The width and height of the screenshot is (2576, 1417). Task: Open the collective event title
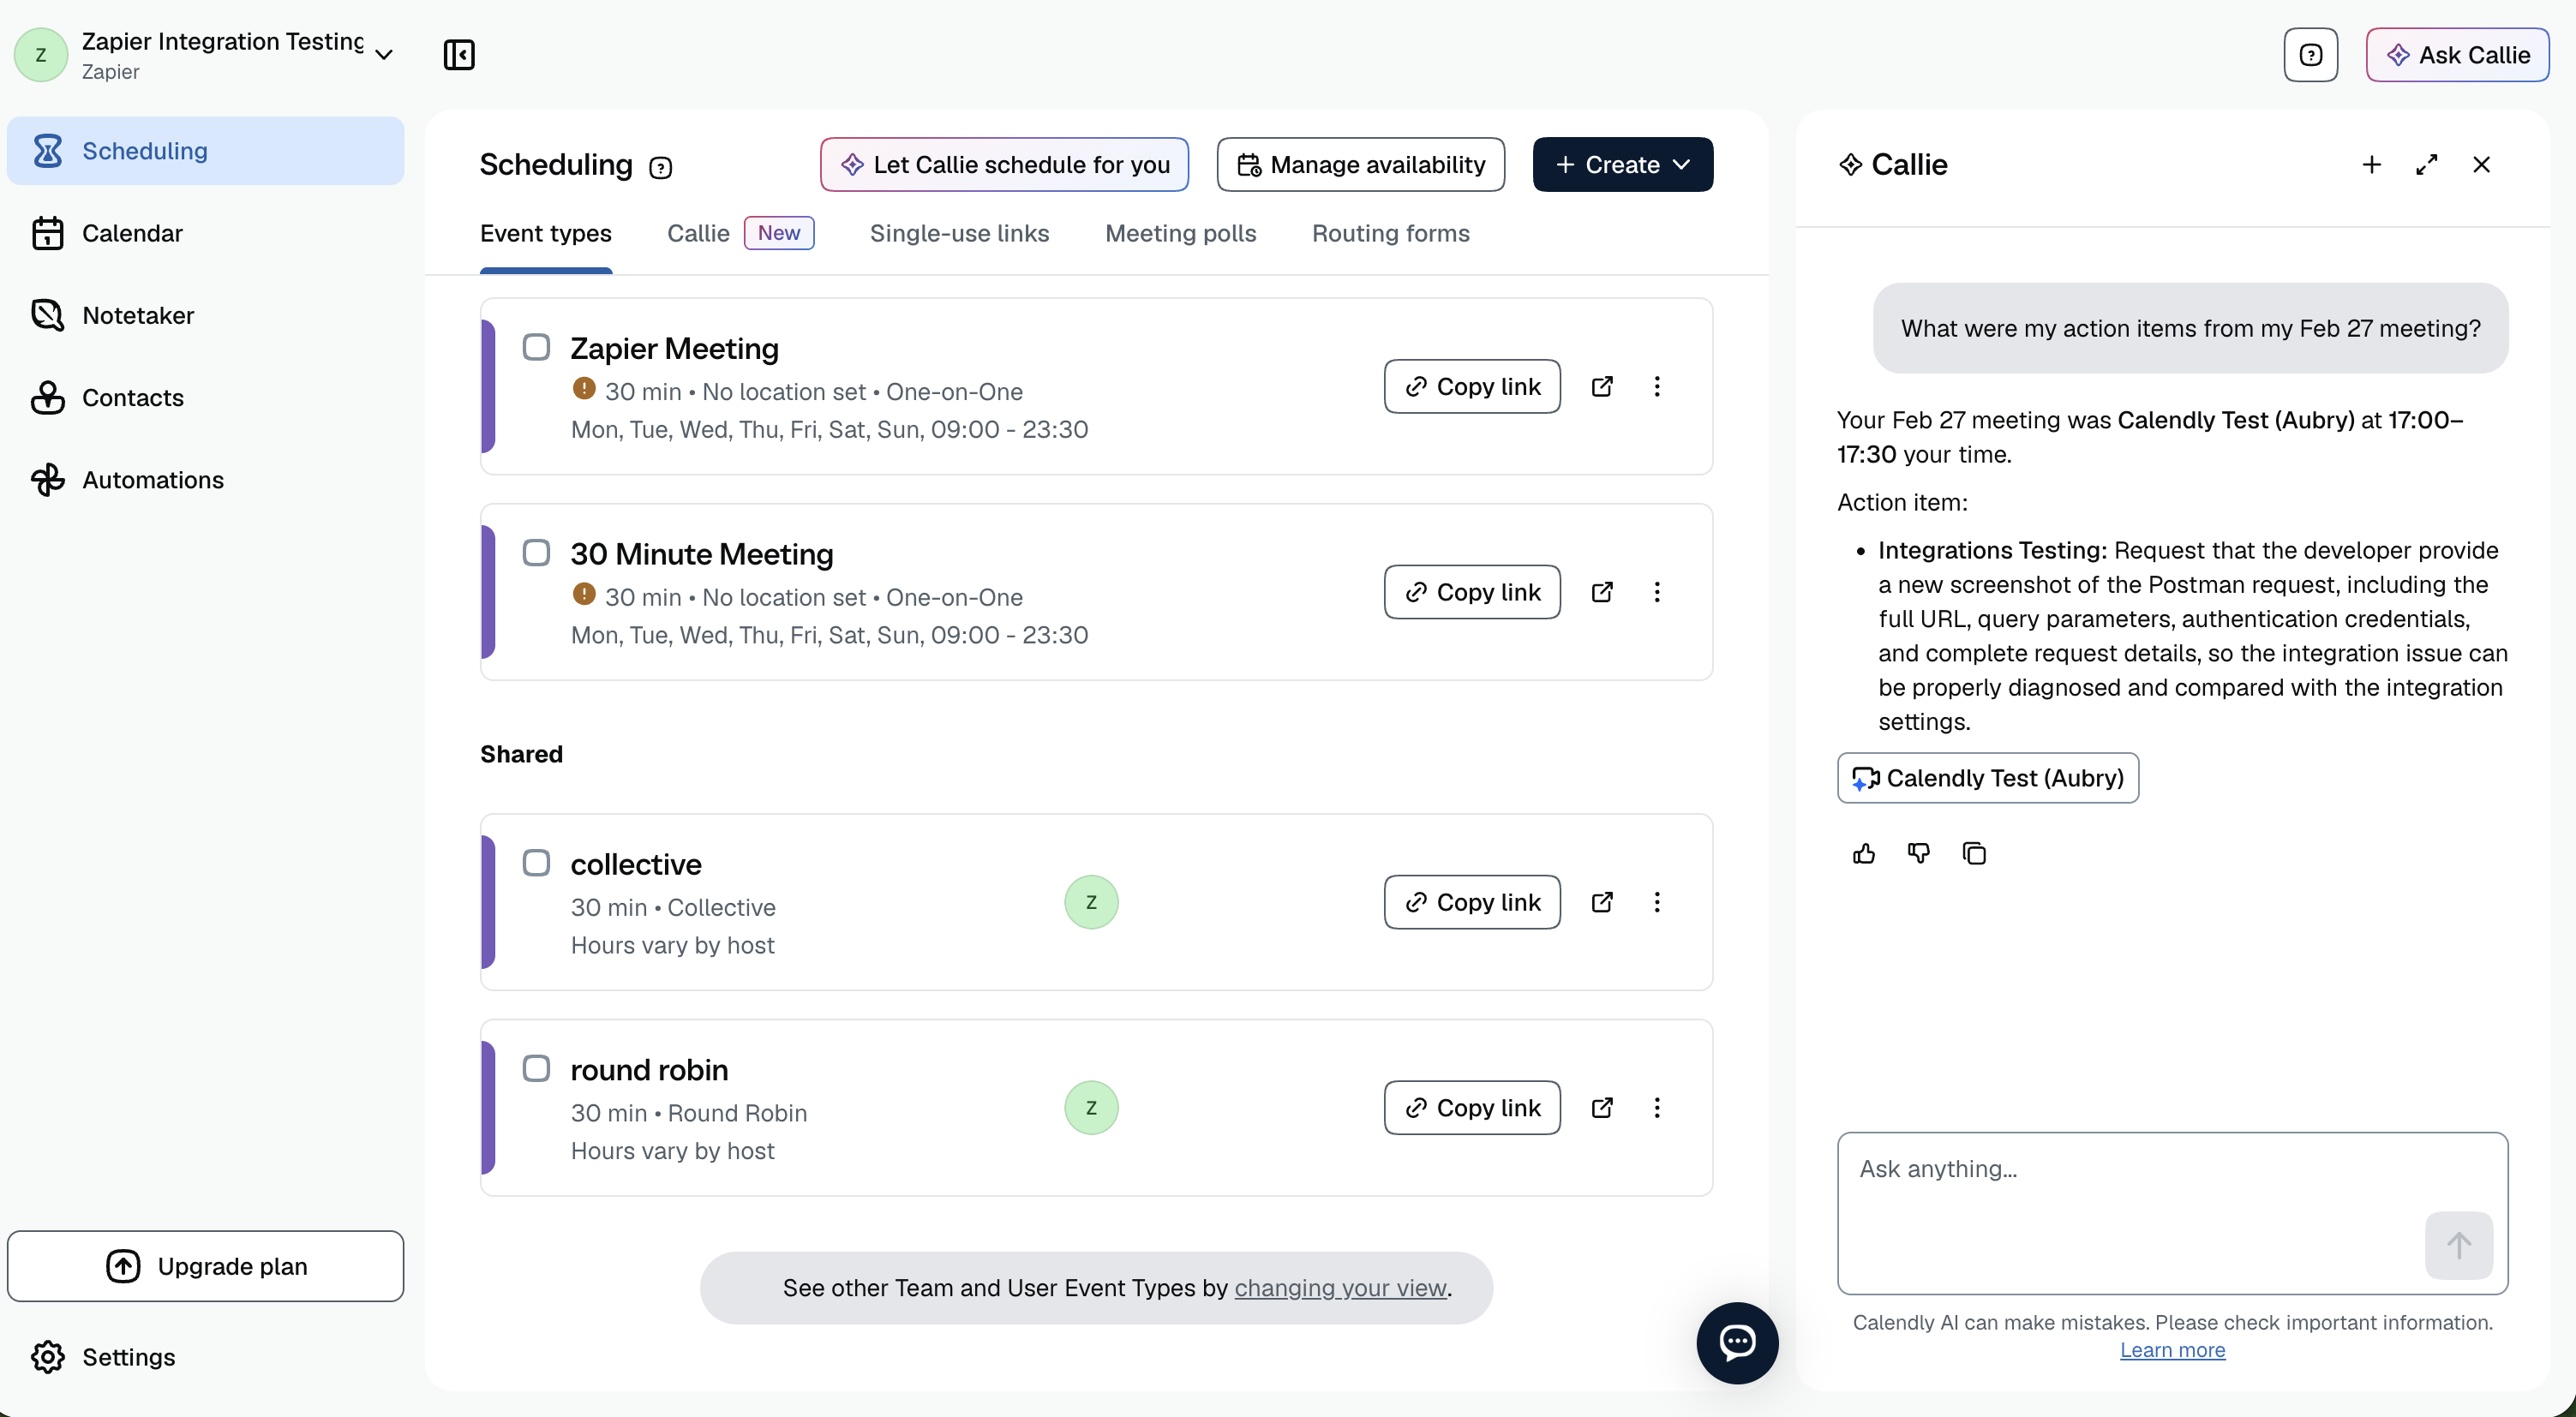[636, 864]
